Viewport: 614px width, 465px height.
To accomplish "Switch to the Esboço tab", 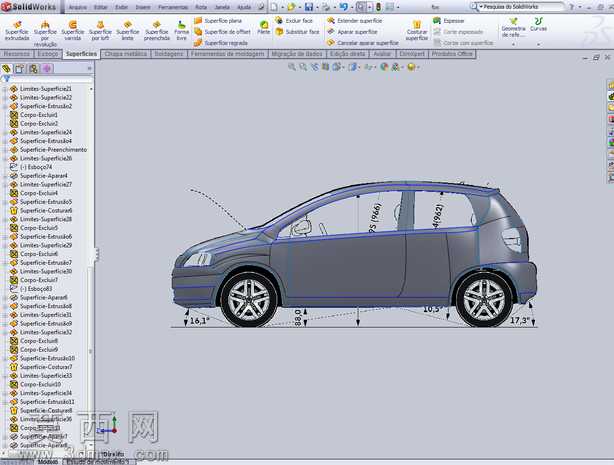I will coord(48,54).
